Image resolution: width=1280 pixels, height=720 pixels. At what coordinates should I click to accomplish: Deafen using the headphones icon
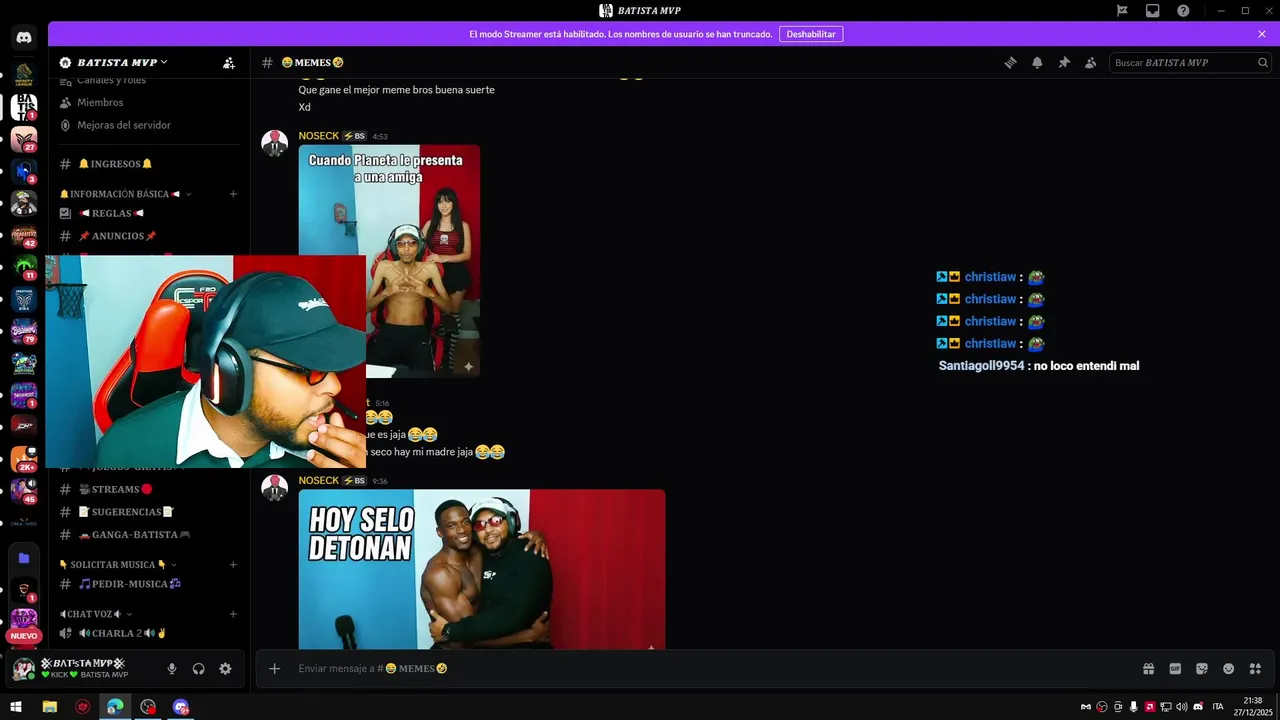[x=198, y=669]
